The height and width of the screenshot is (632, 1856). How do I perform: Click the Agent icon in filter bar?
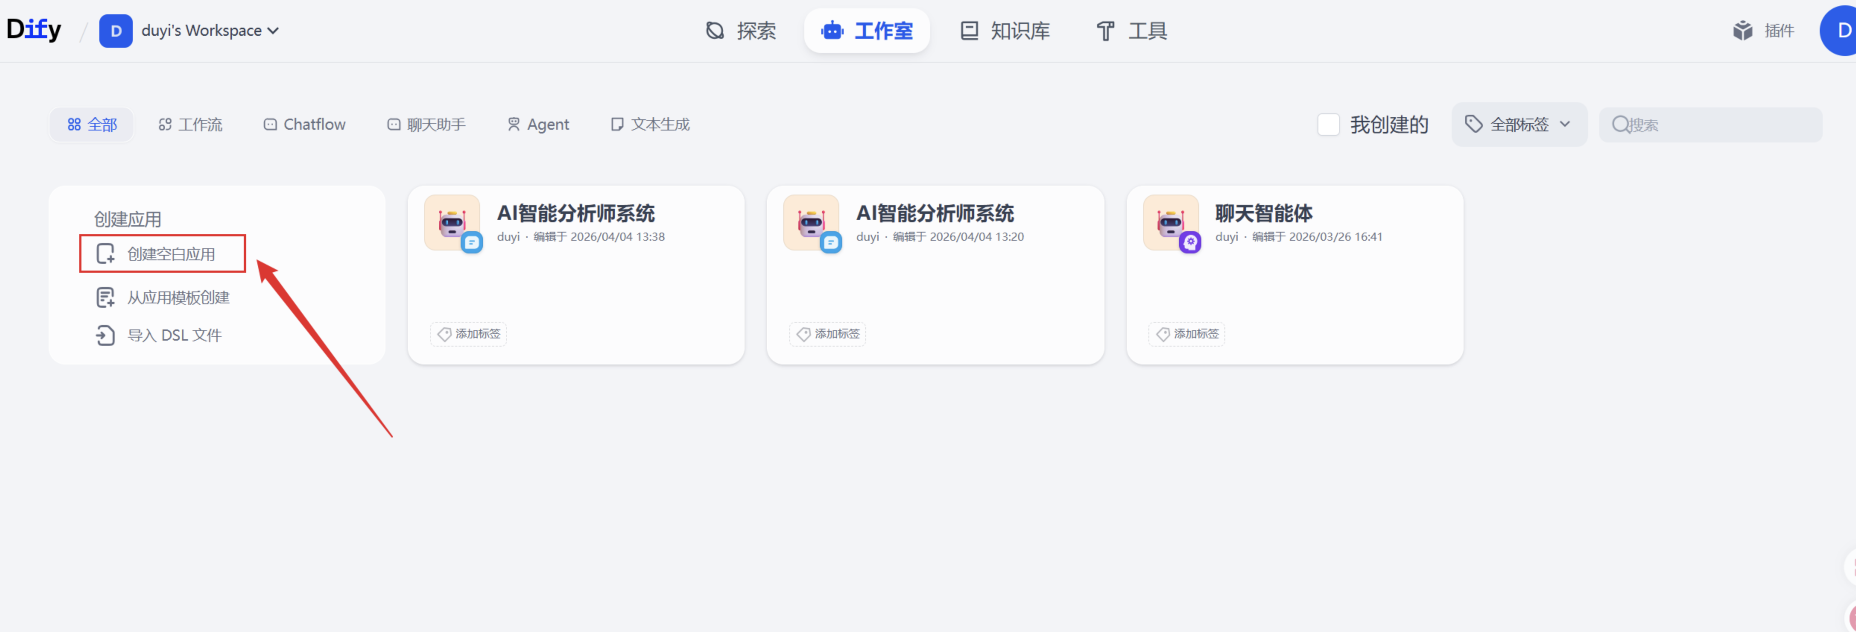(x=514, y=125)
